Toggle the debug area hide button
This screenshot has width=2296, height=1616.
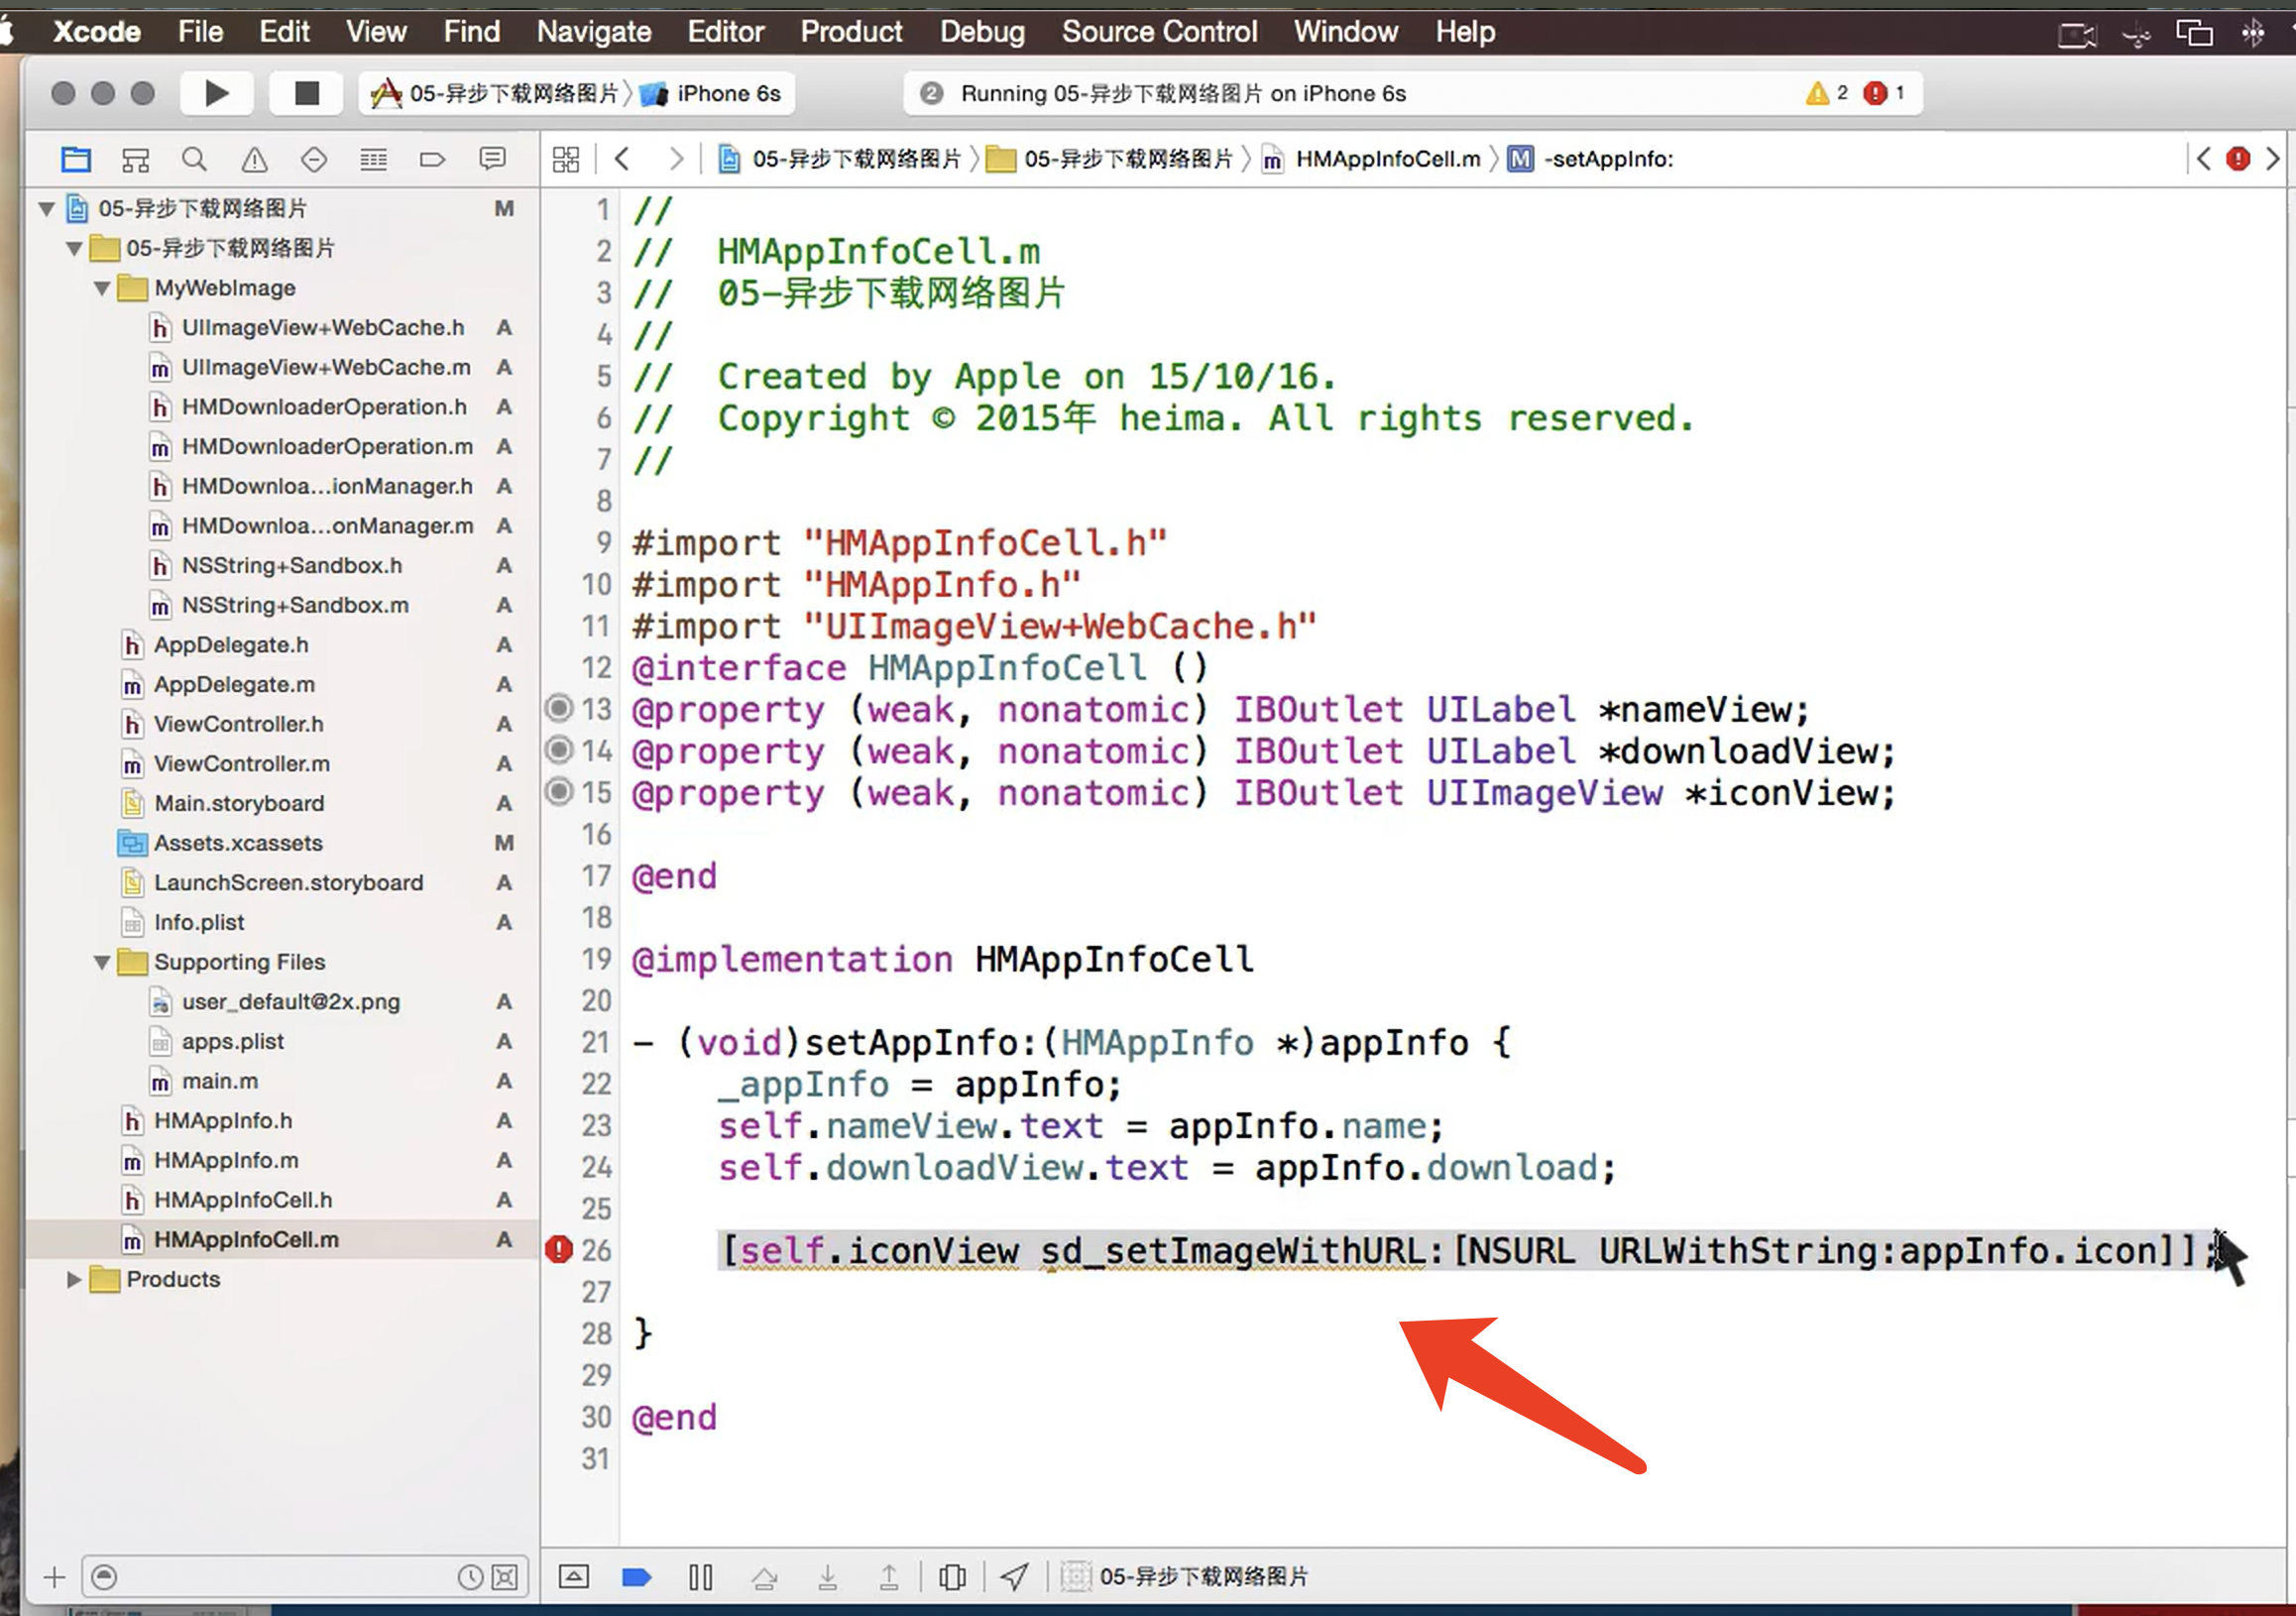(573, 1577)
